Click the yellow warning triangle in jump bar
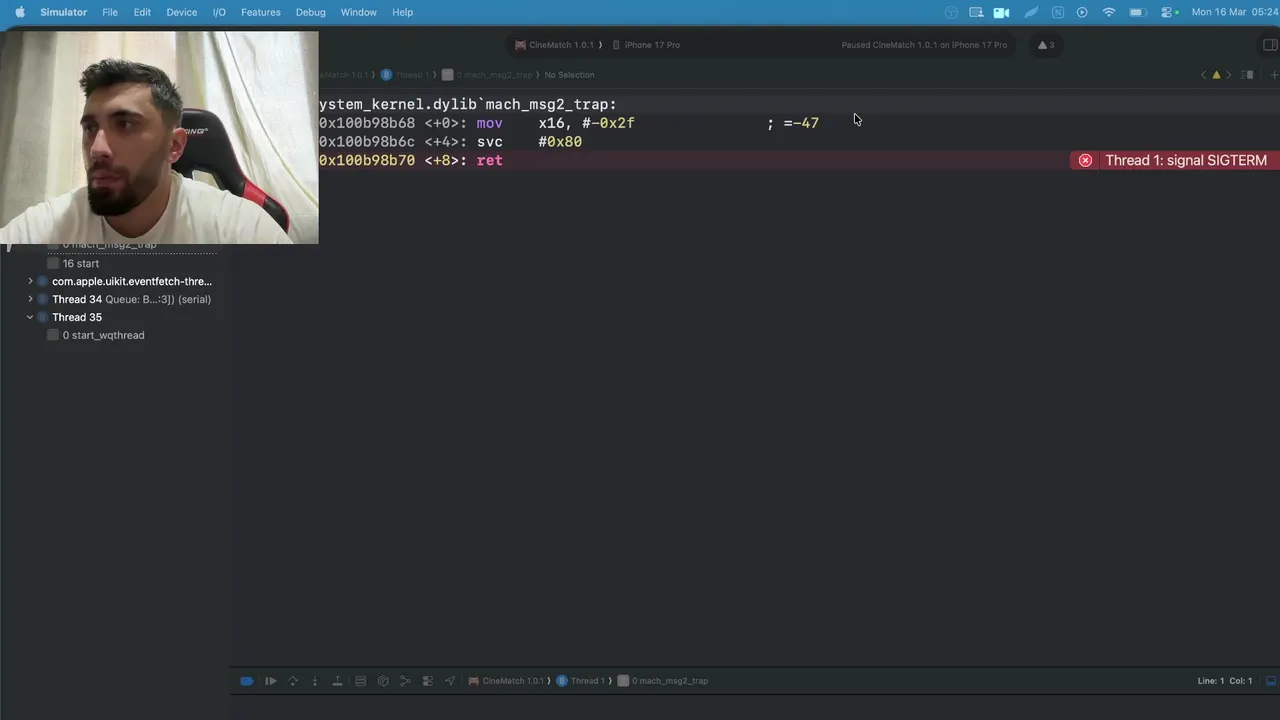The height and width of the screenshot is (720, 1280). pyautogui.click(x=1216, y=75)
